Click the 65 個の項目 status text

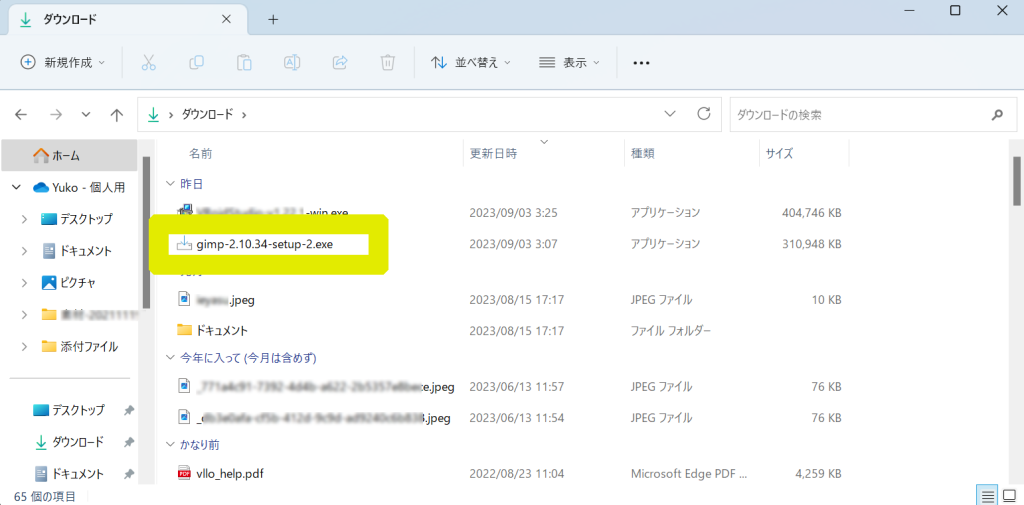[44, 497]
